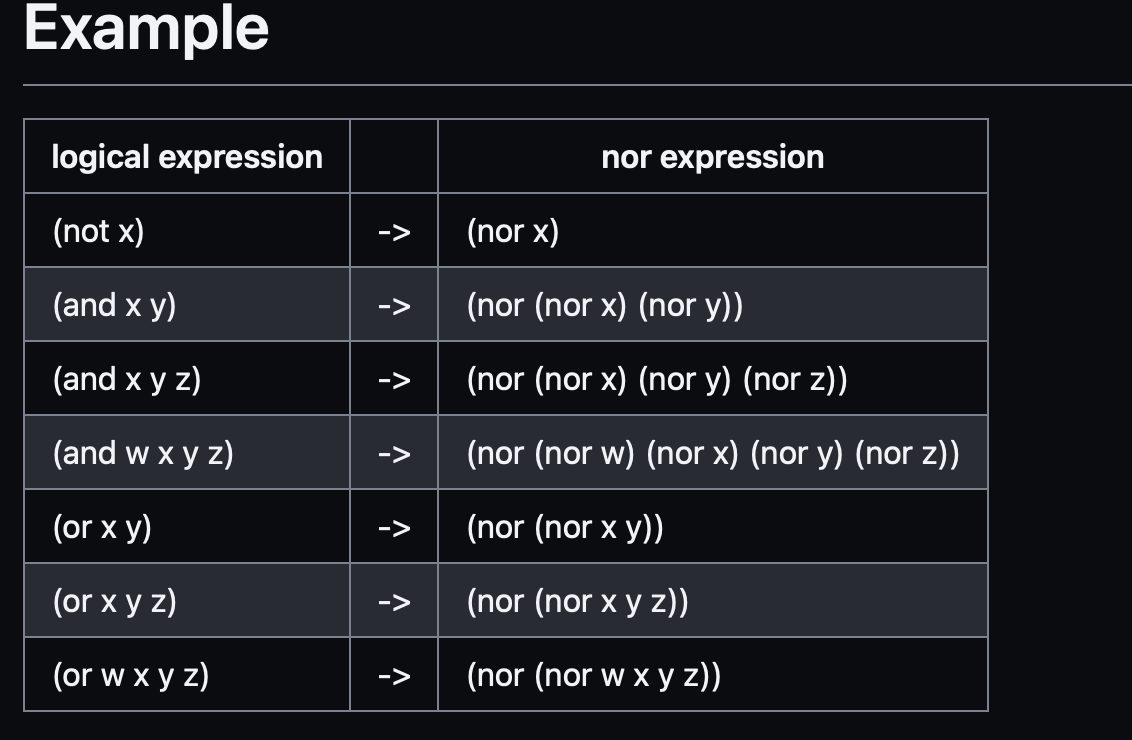Click the (and x y) cell

click(187, 305)
